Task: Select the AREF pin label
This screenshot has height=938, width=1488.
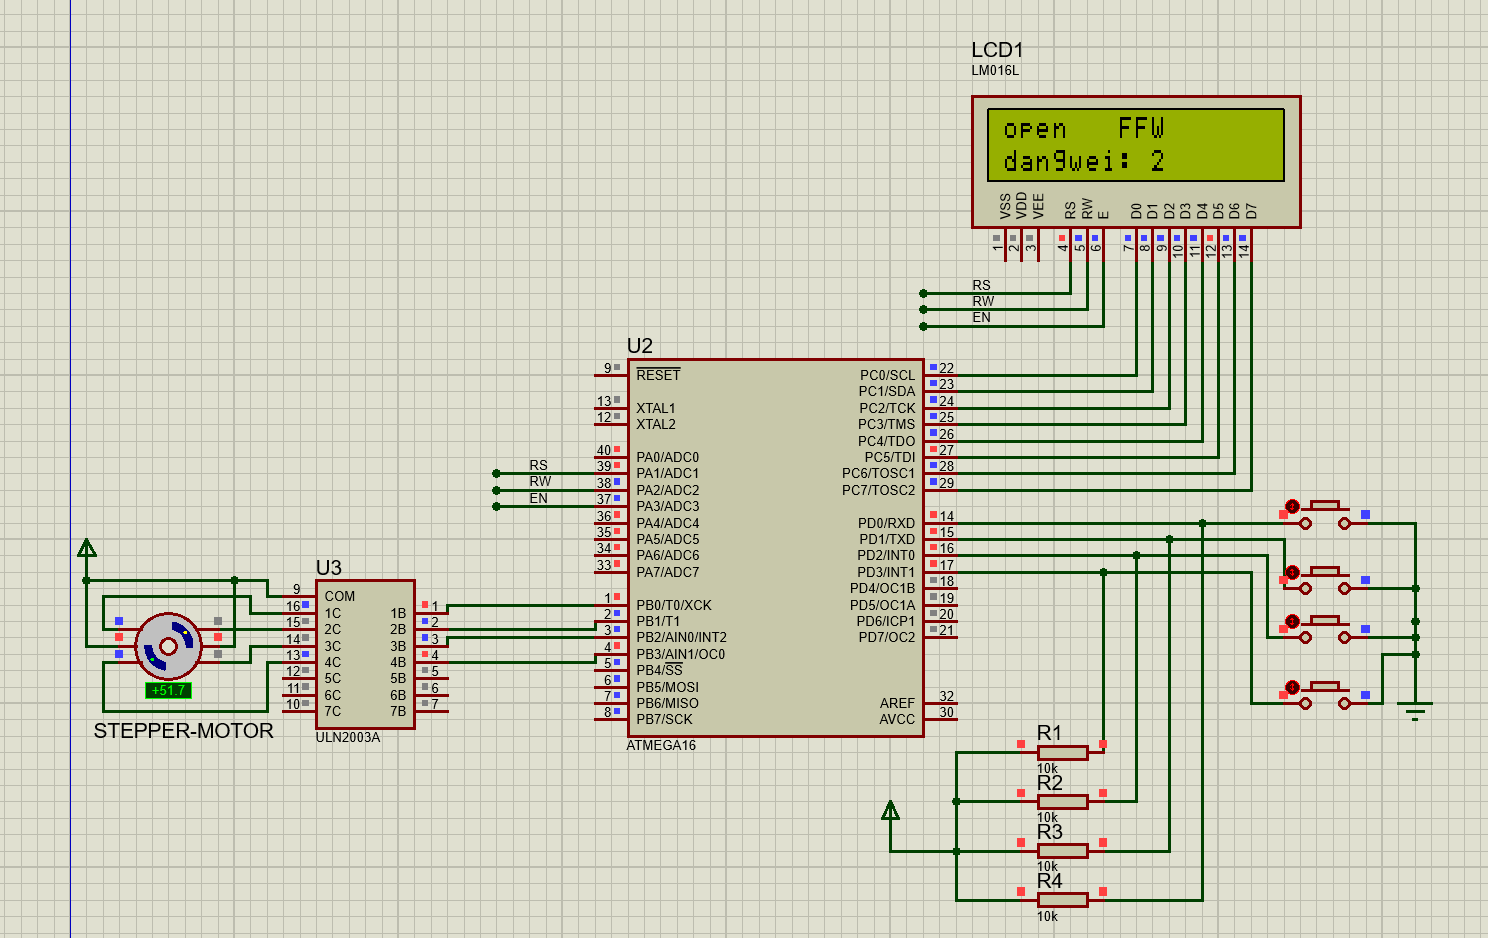Action: tap(897, 703)
